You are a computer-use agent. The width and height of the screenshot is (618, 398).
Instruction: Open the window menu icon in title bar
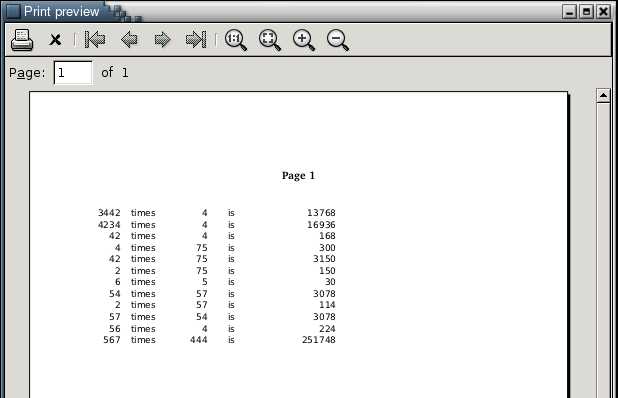point(13,11)
